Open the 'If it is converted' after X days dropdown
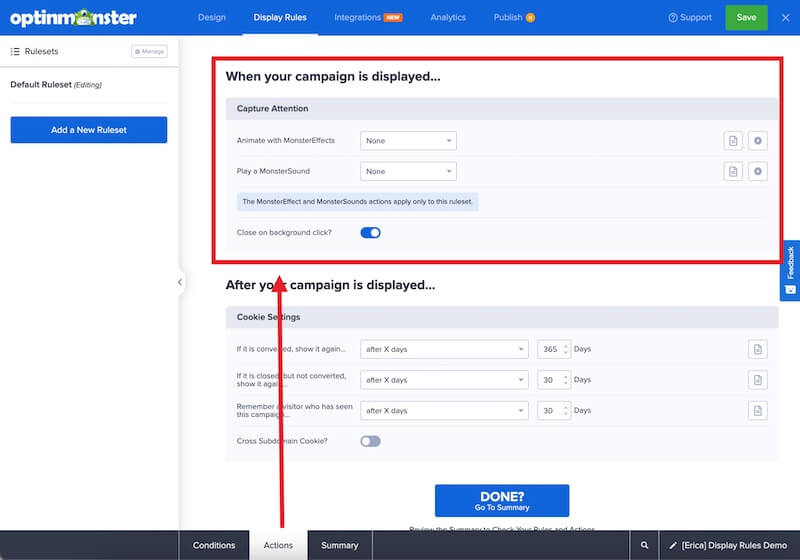This screenshot has height=560, width=800. tap(444, 350)
